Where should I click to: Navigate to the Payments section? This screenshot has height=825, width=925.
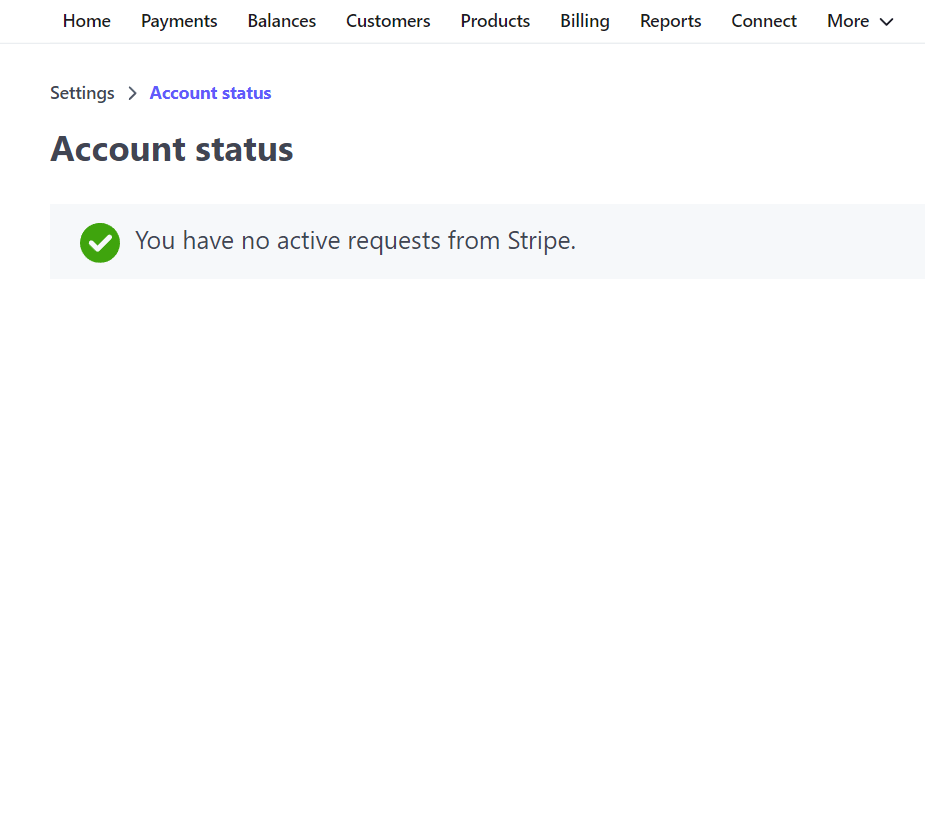[179, 21]
